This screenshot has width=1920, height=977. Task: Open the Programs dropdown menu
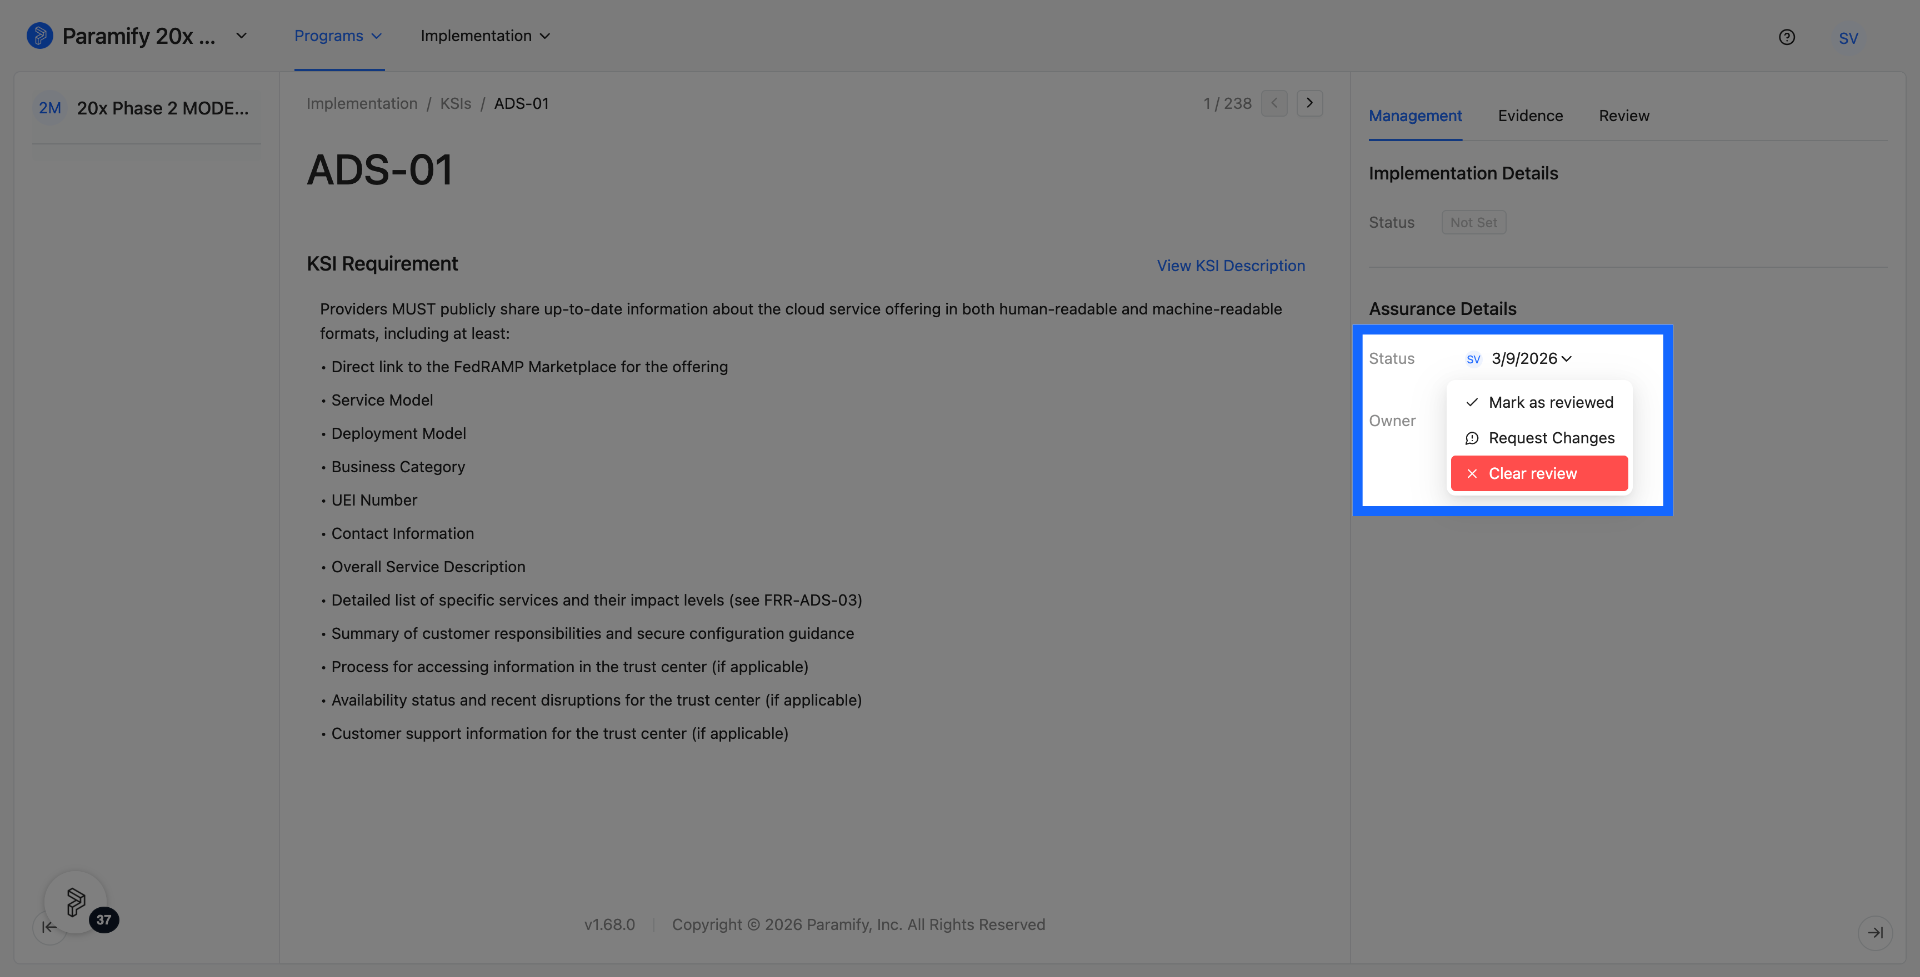tap(338, 36)
